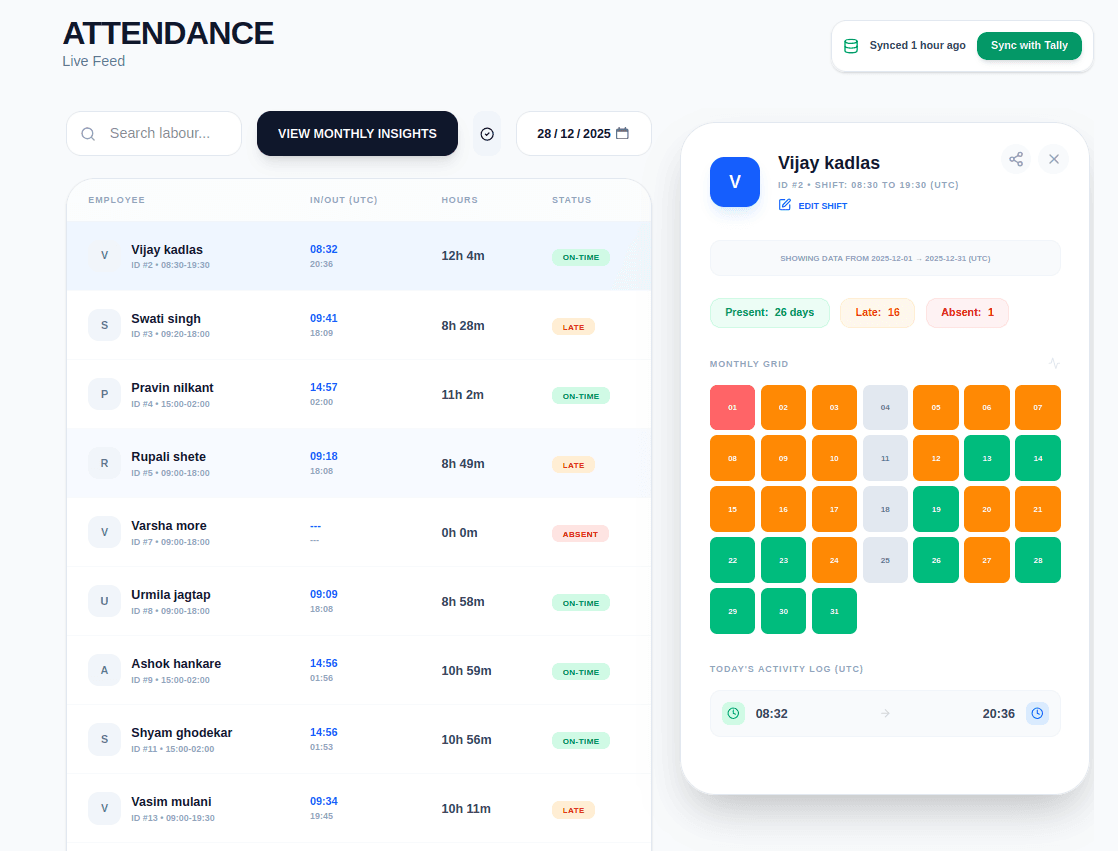Open the calendar icon in date field
Screen dimensions: 1118x851
coord(622,133)
